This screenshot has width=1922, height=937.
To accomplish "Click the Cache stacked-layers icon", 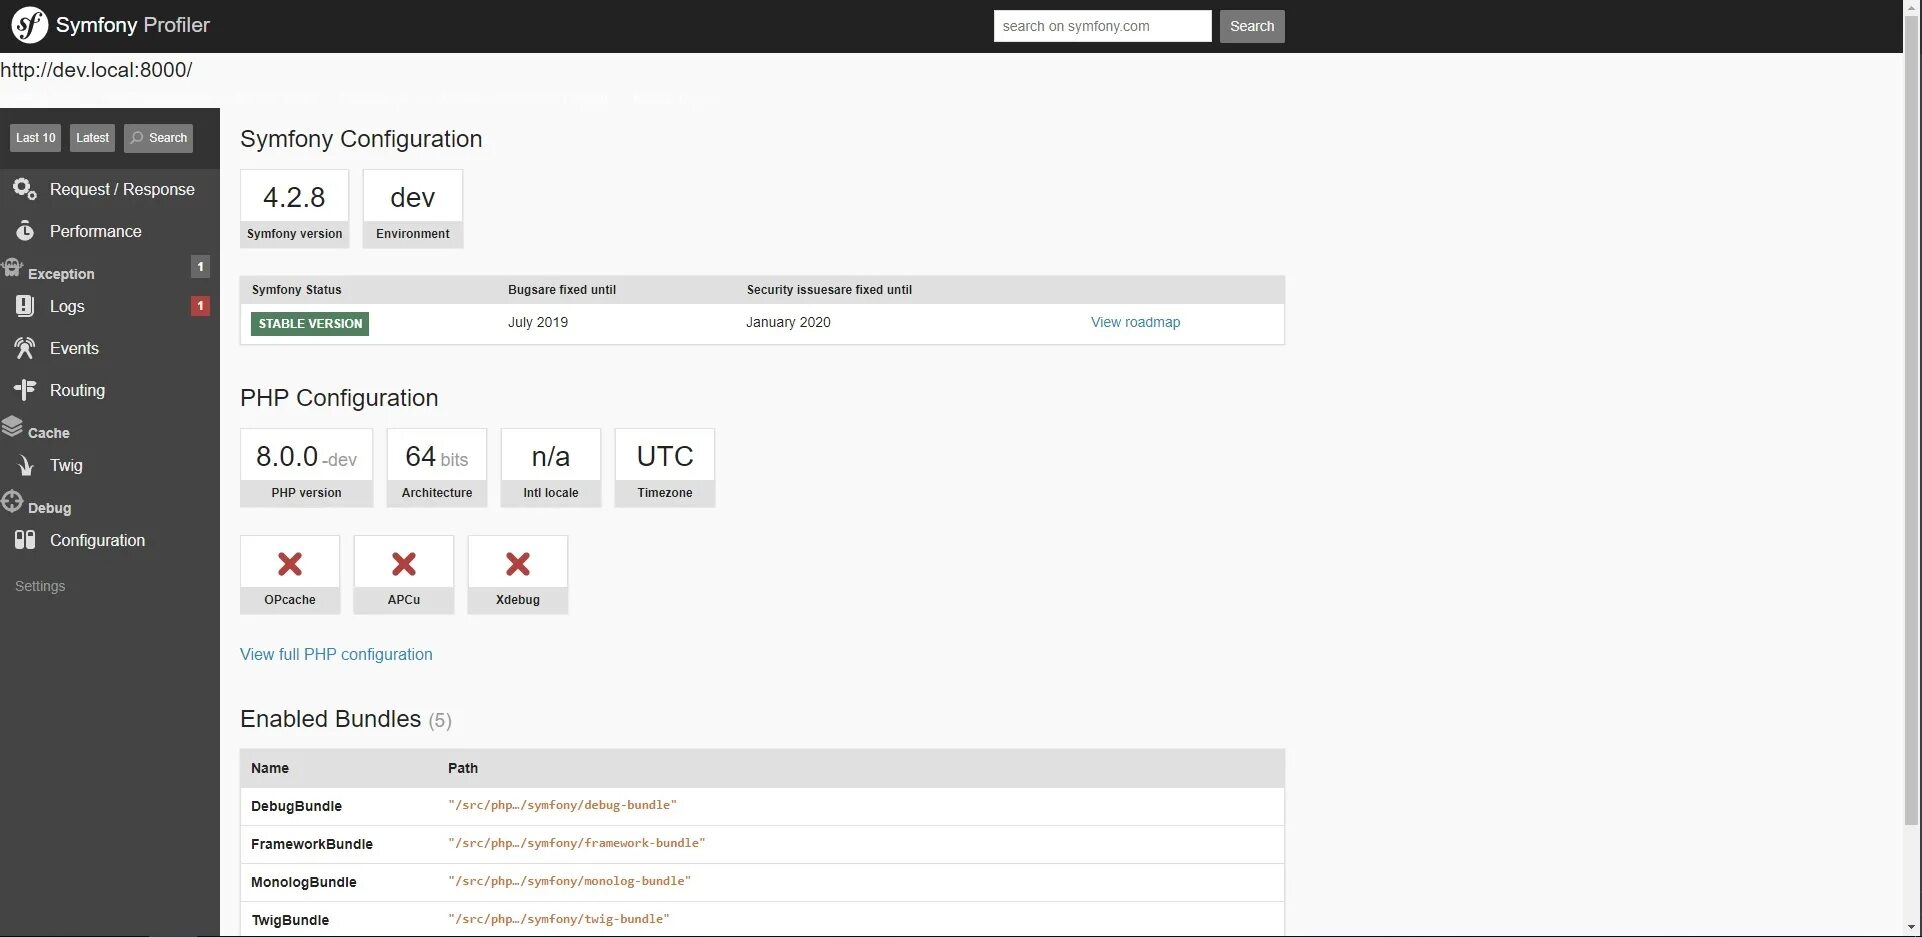I will pos(12,427).
